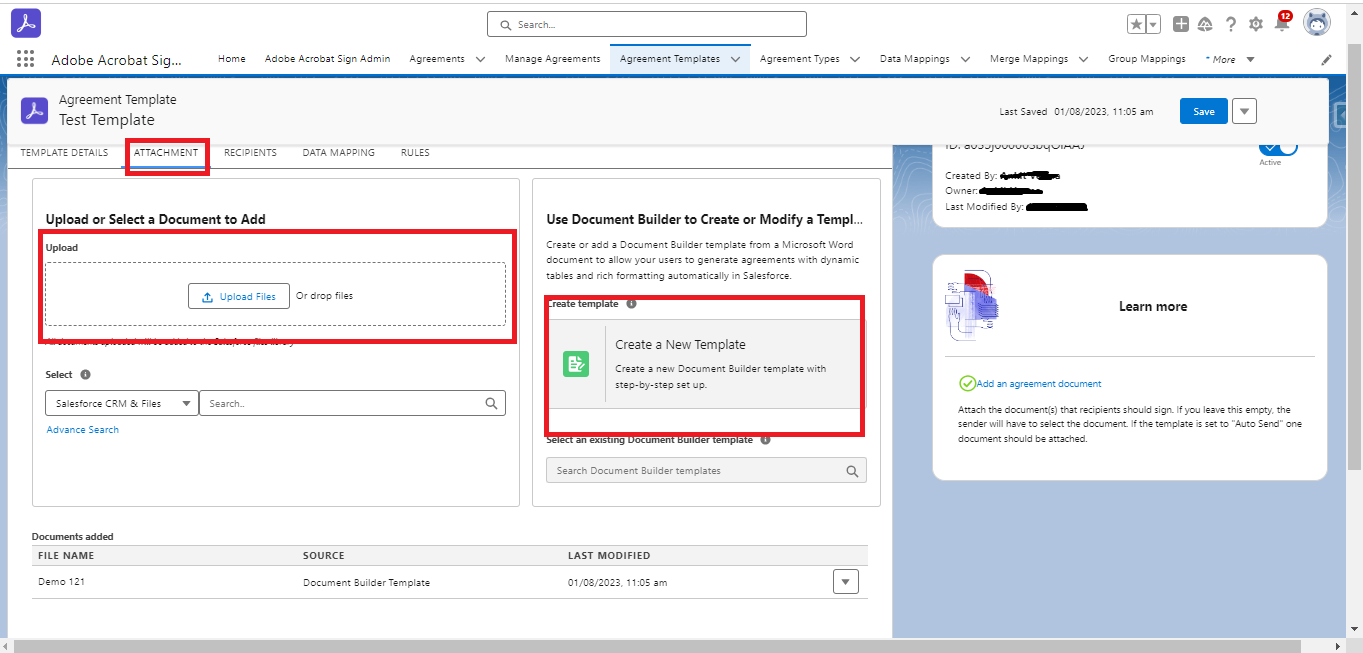Switch to the Rules tab
1363x653 pixels.
coord(415,153)
